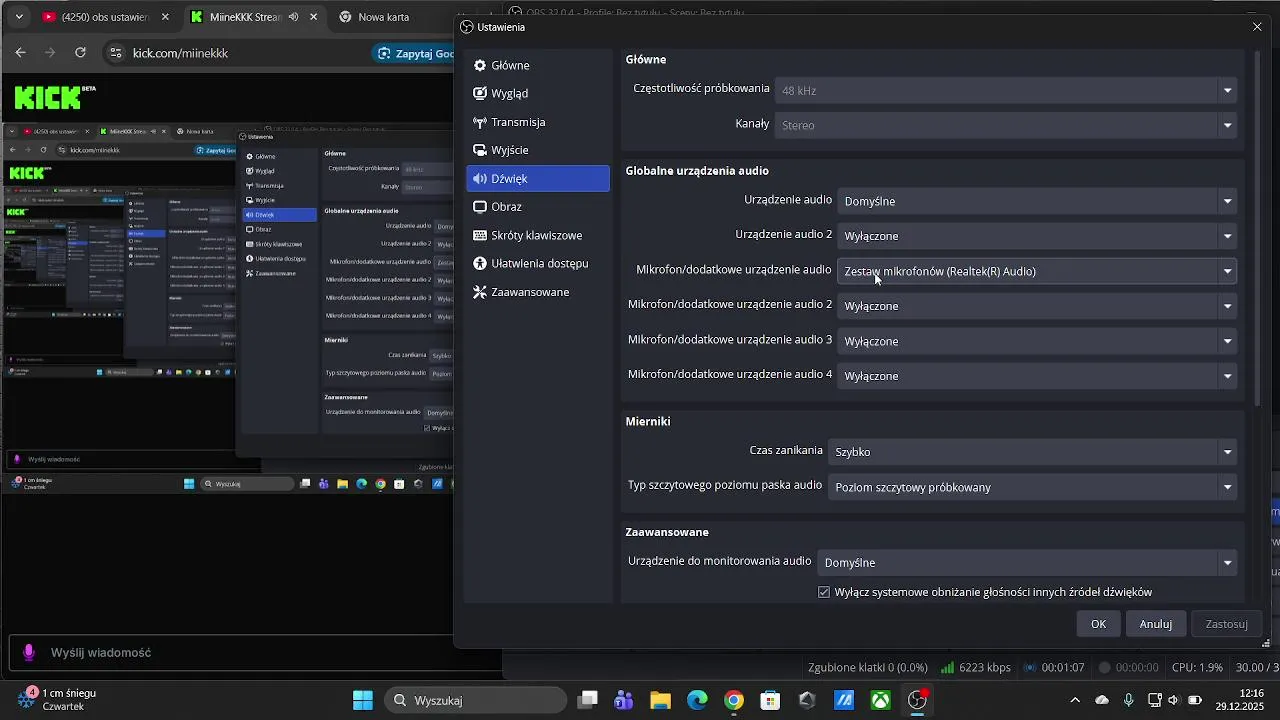Click the OK button

(1098, 624)
